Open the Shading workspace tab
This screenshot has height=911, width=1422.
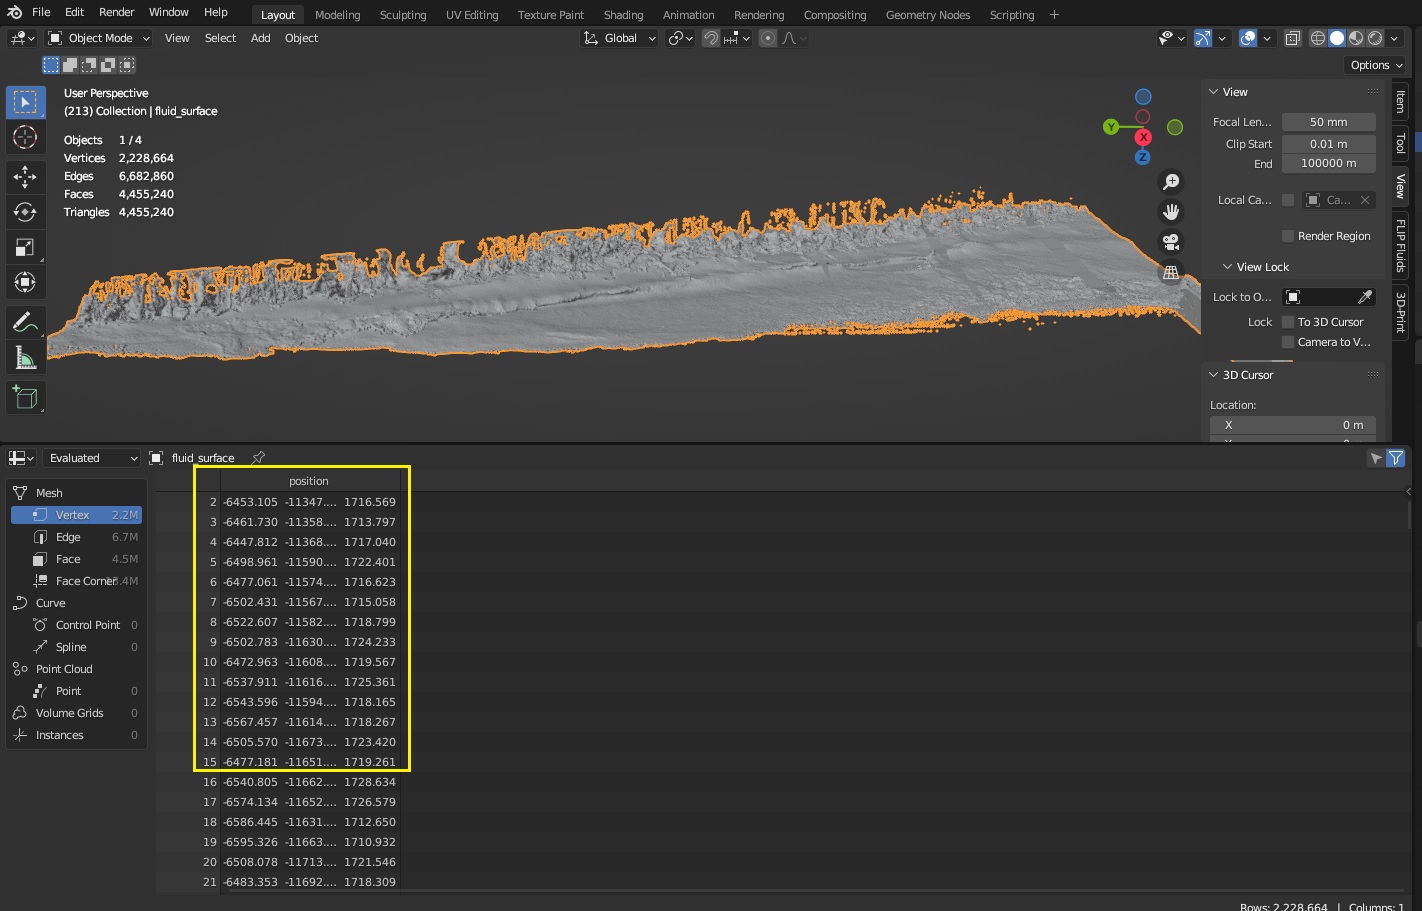[x=623, y=15]
